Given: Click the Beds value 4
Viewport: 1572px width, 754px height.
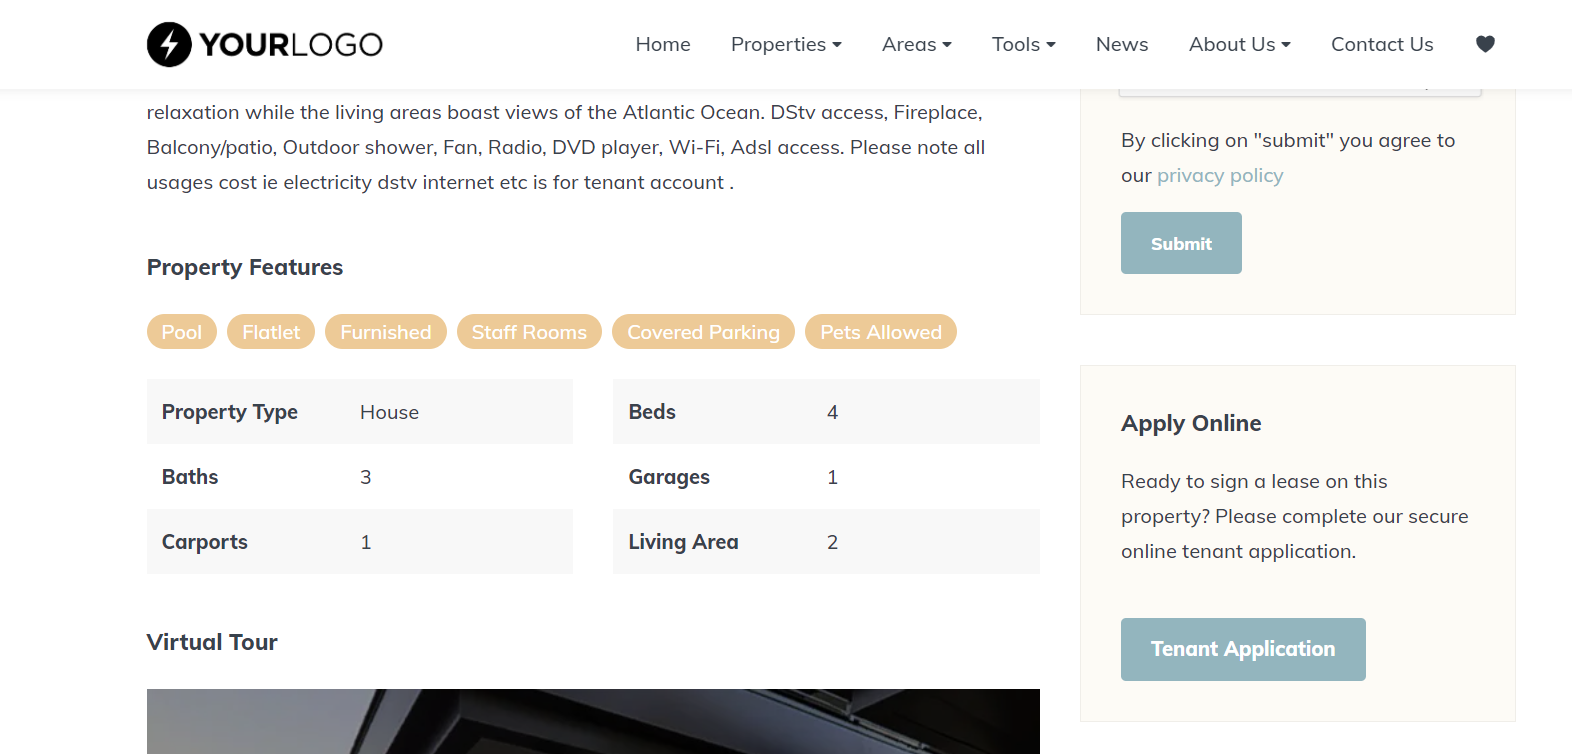Looking at the screenshot, I should click(x=832, y=412).
